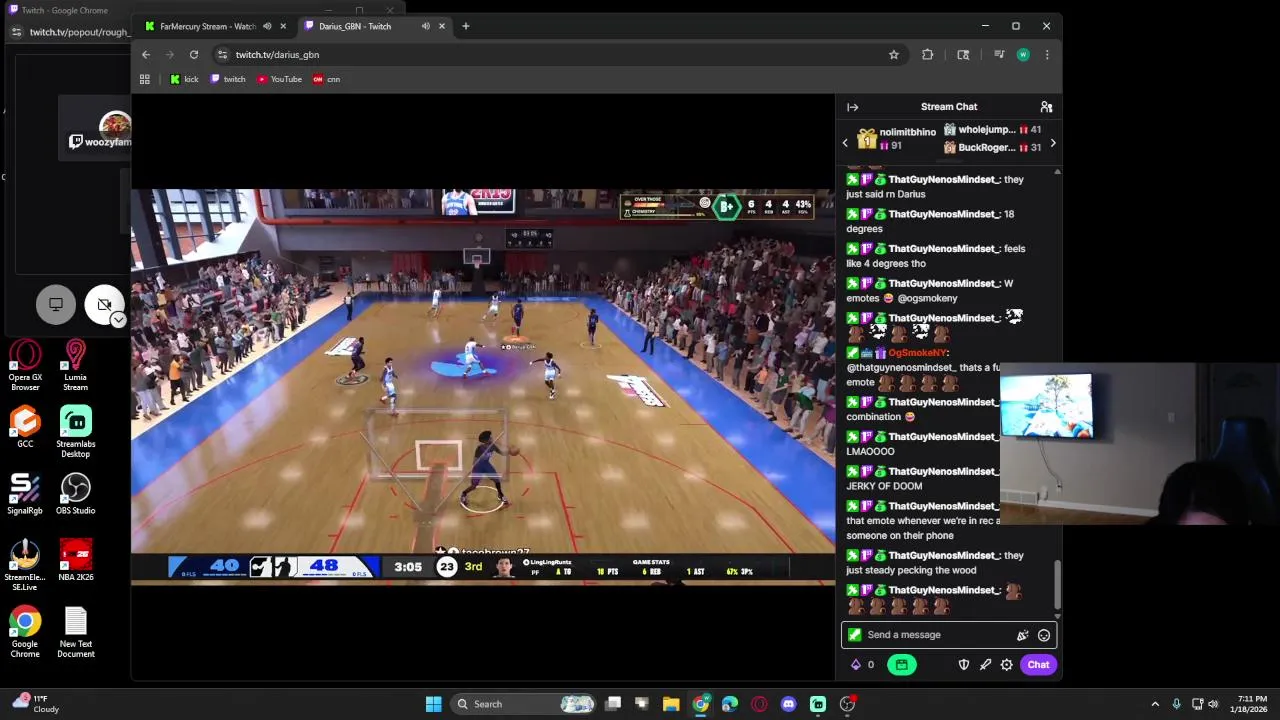Open the weather widget showing Cloudy
The width and height of the screenshot is (1280, 720).
(x=36, y=704)
